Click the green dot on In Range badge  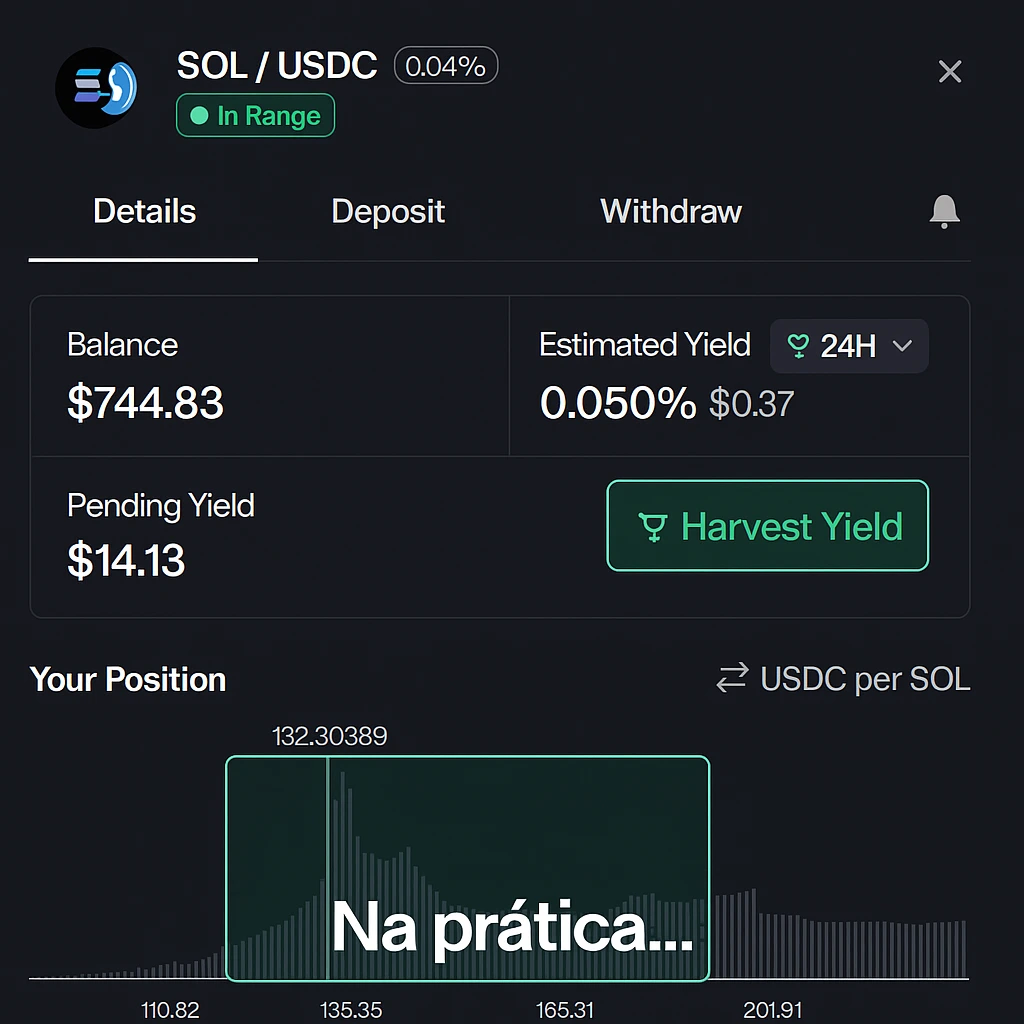198,115
